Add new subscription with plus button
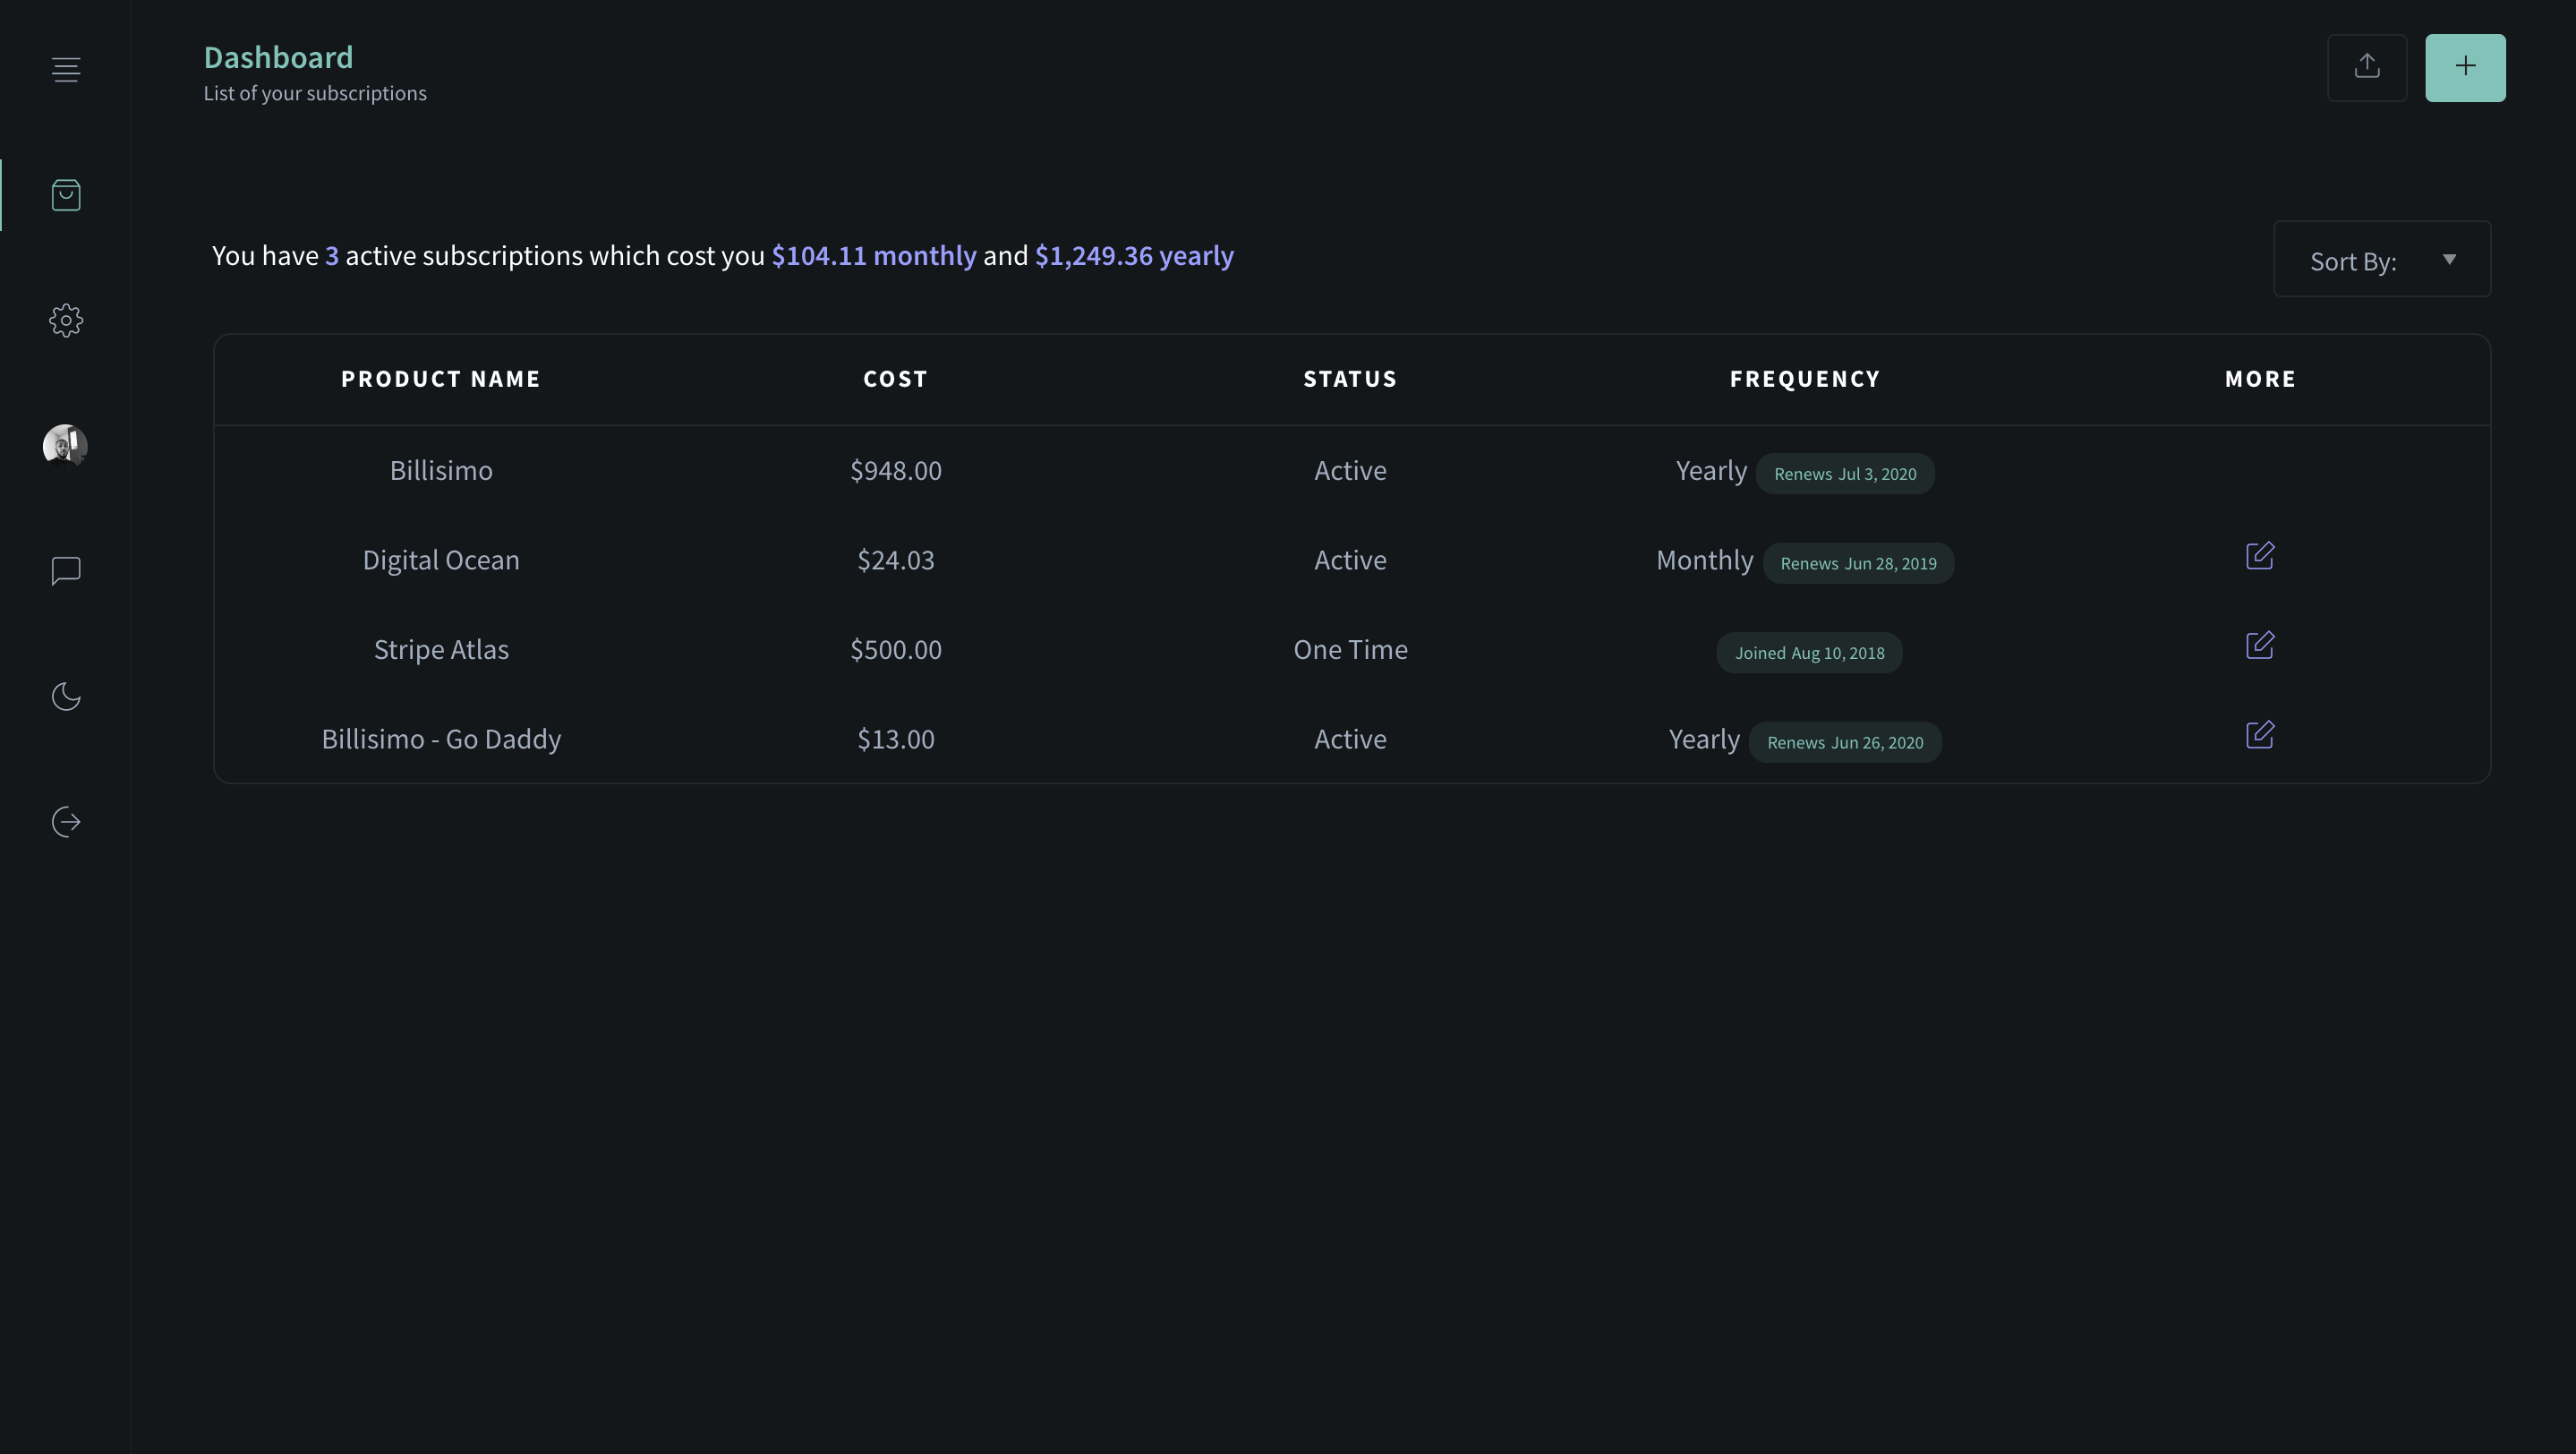This screenshot has width=2576, height=1454. pos(2464,67)
